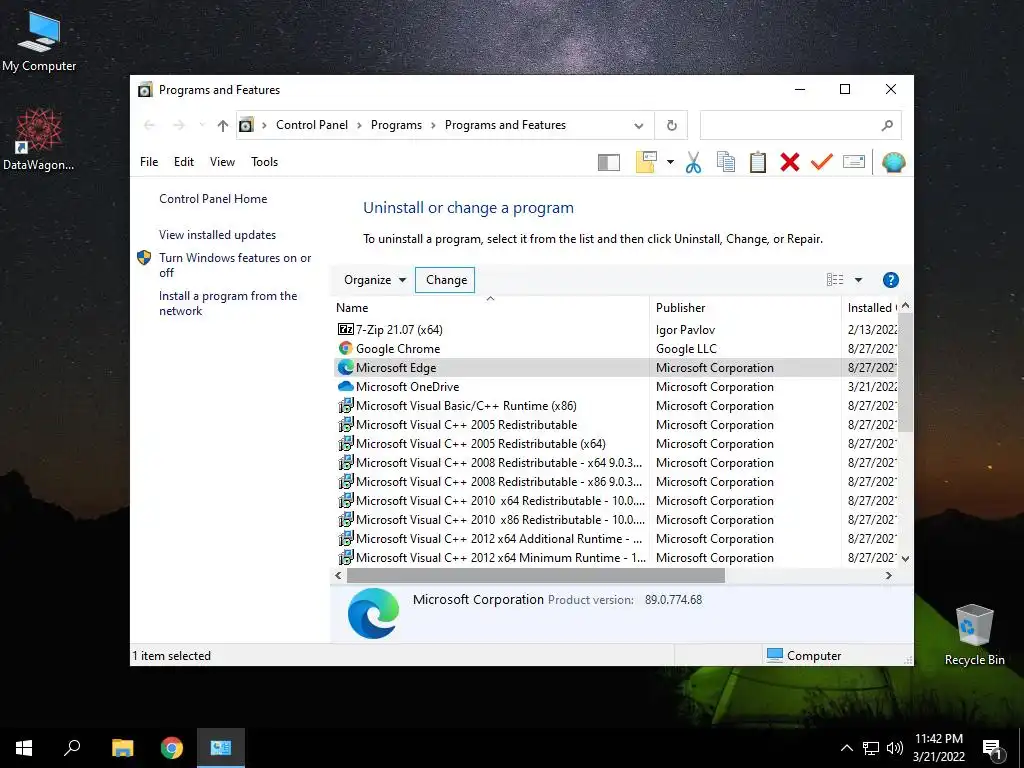
Task: Click the network tray icon
Action: [x=871, y=748]
